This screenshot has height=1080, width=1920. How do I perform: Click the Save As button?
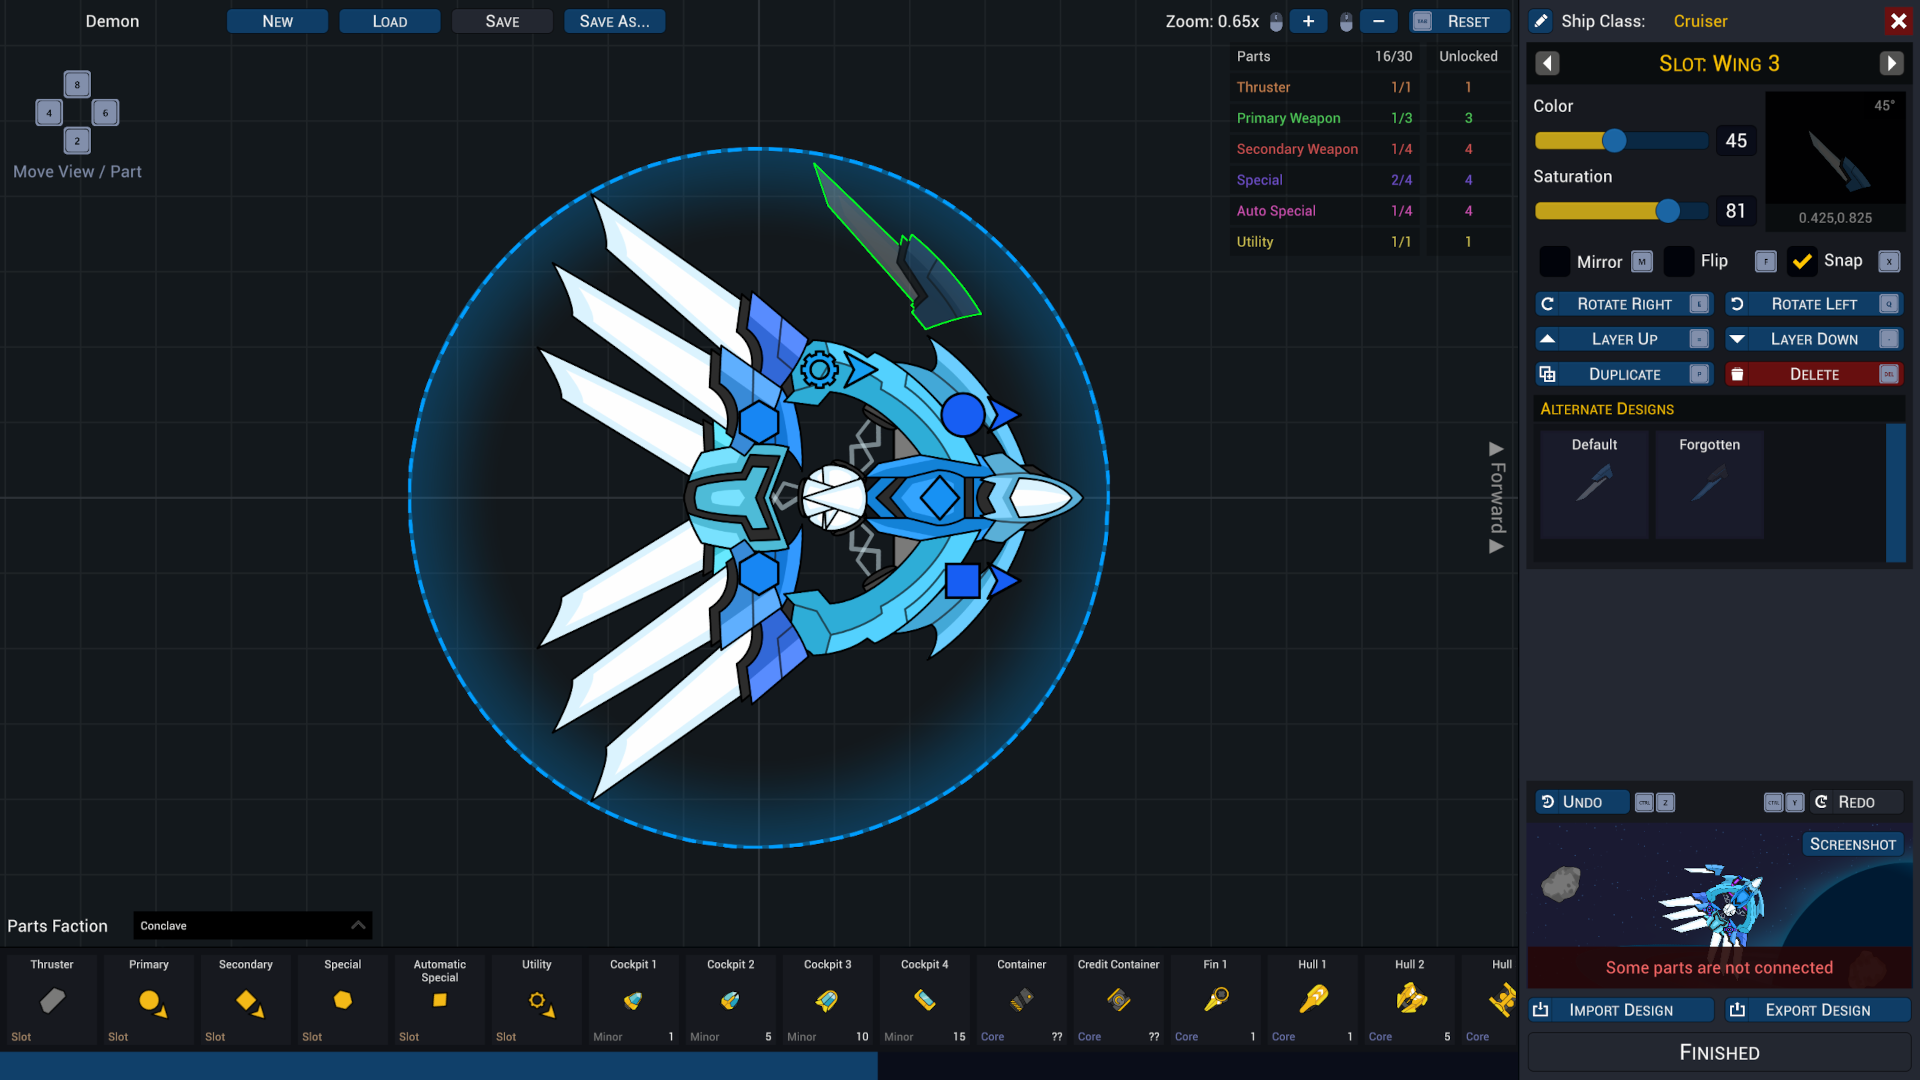coord(614,21)
